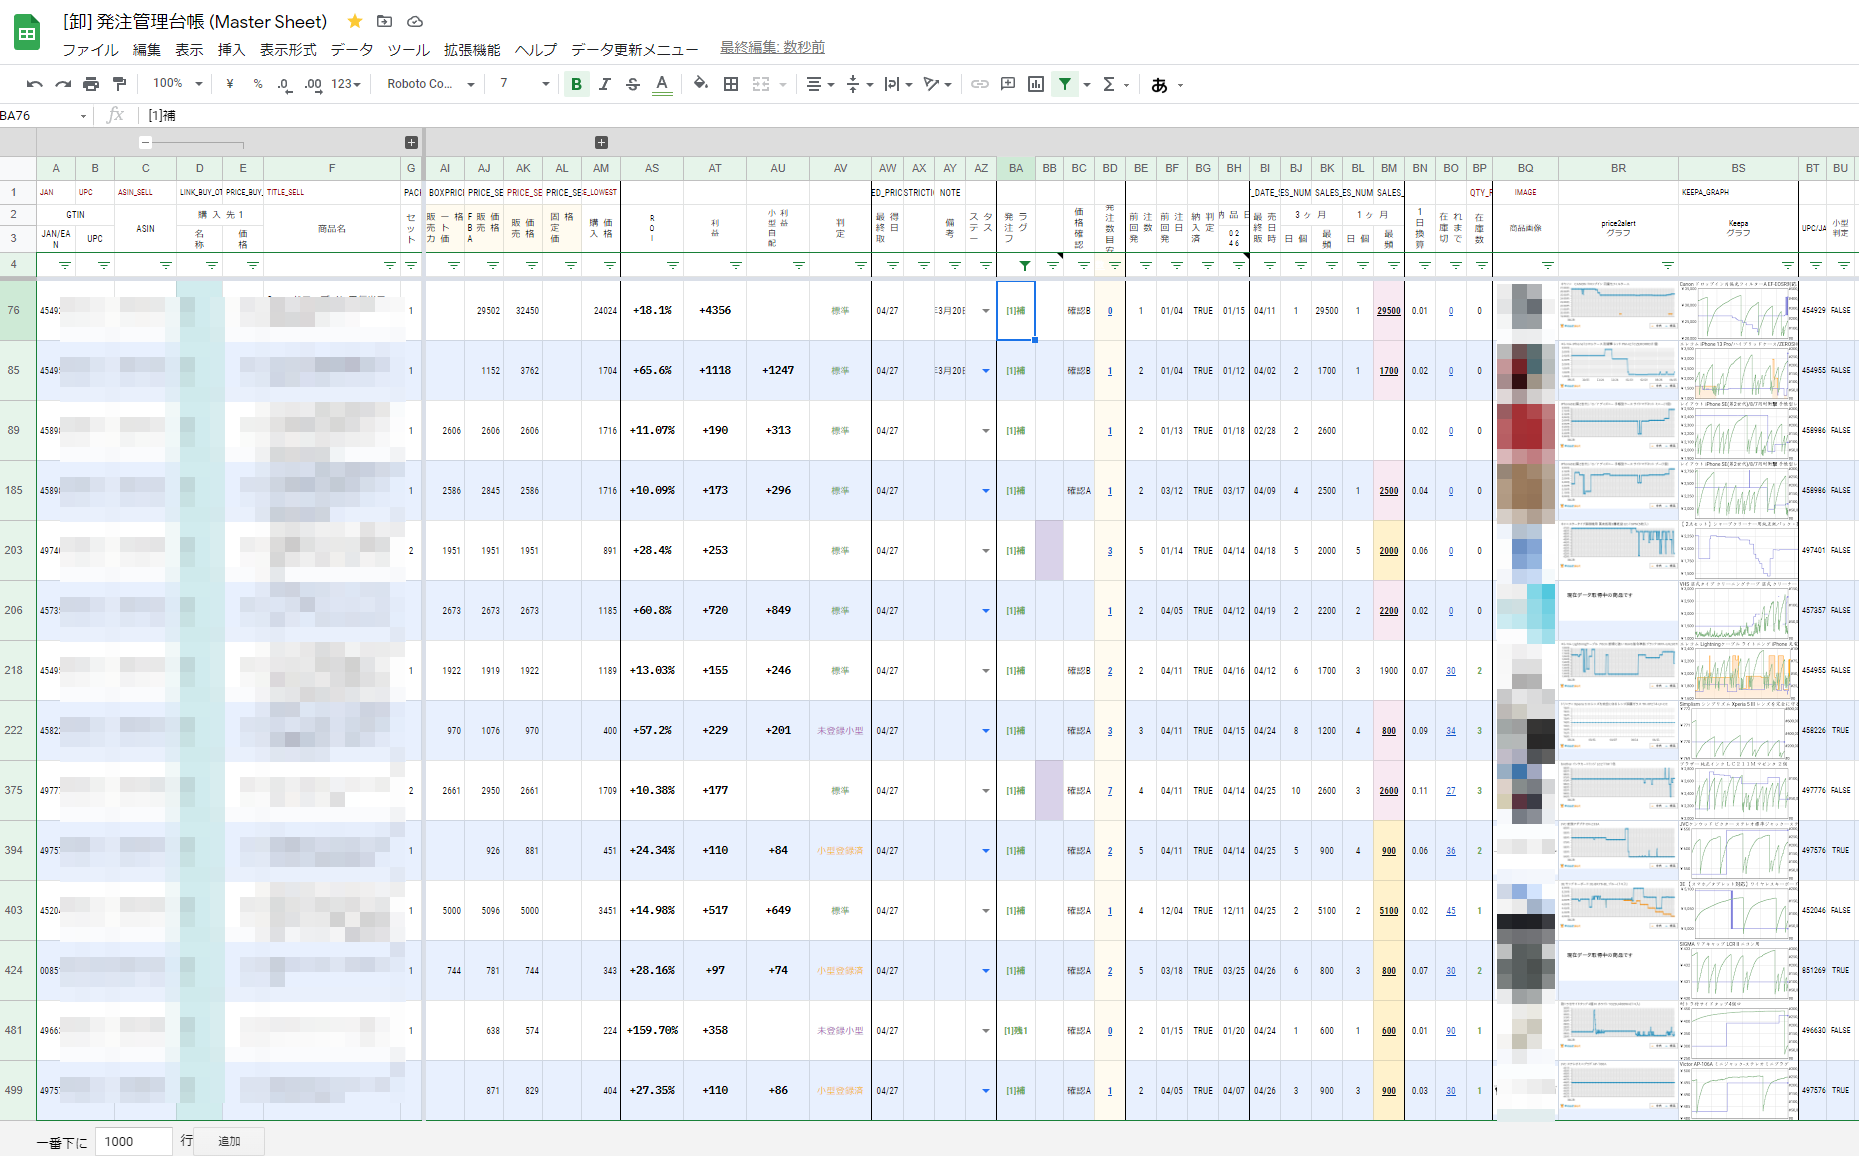Open the functions sigma icon
The width and height of the screenshot is (1859, 1156).
pyautogui.click(x=1108, y=84)
